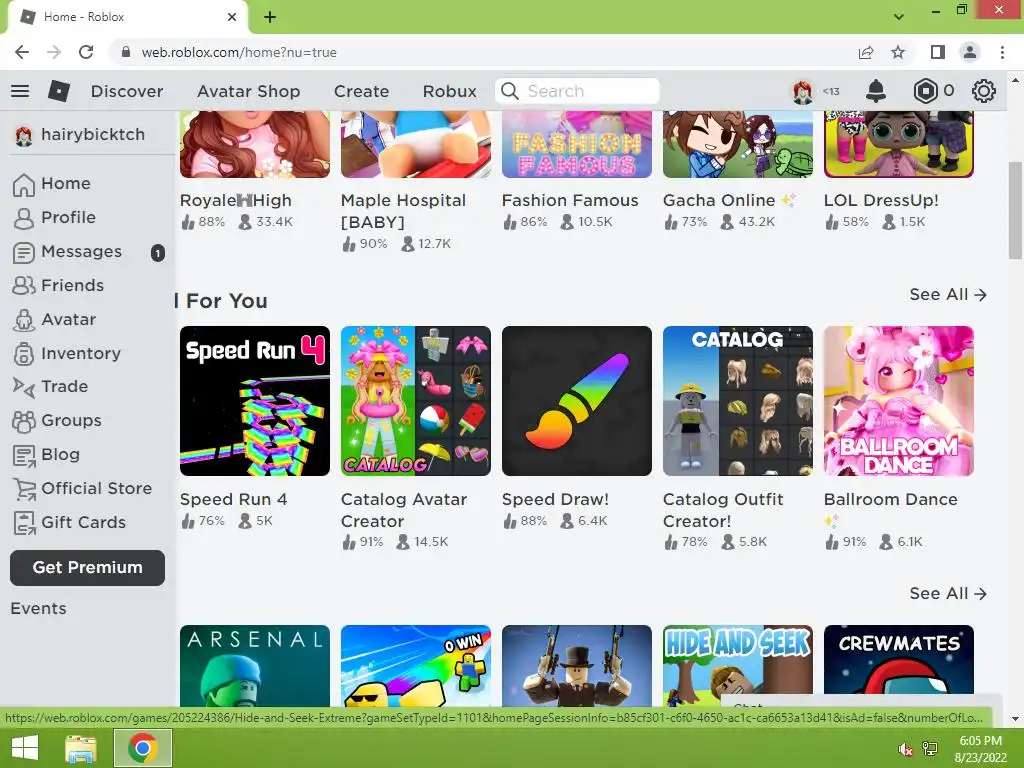Open the Hide and Seek game thumbnail
This screenshot has width=1024, height=768.
coord(738,666)
